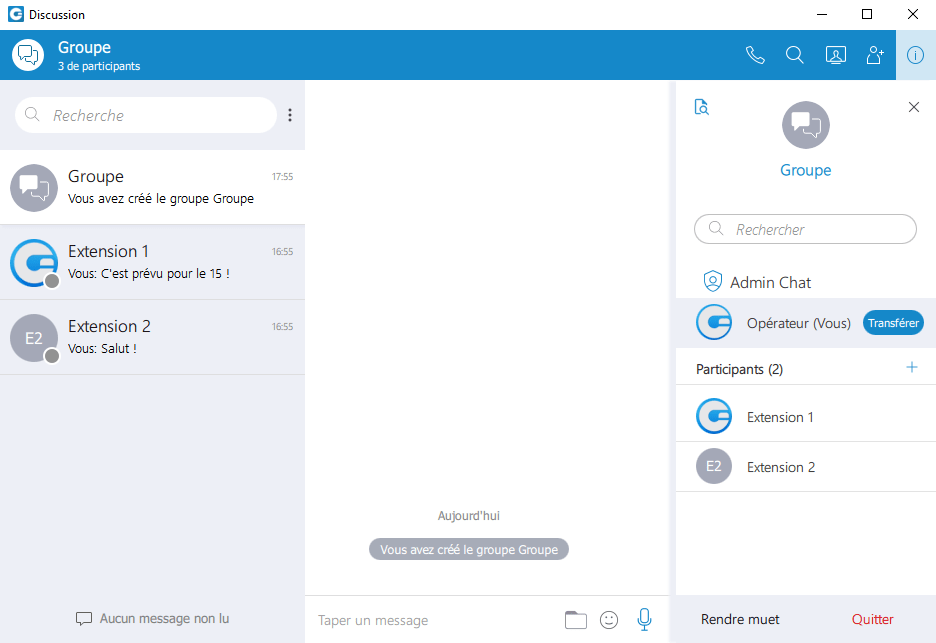This screenshot has width=936, height=643.
Task: Focus the Rechercher participants field
Action: 805,229
